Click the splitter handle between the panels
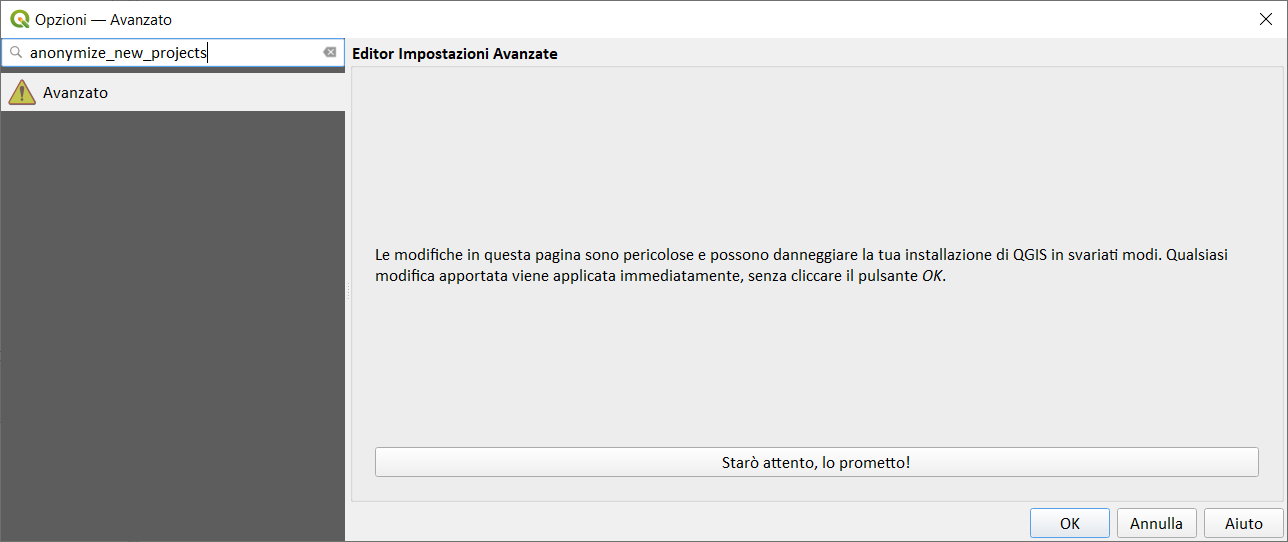 348,289
